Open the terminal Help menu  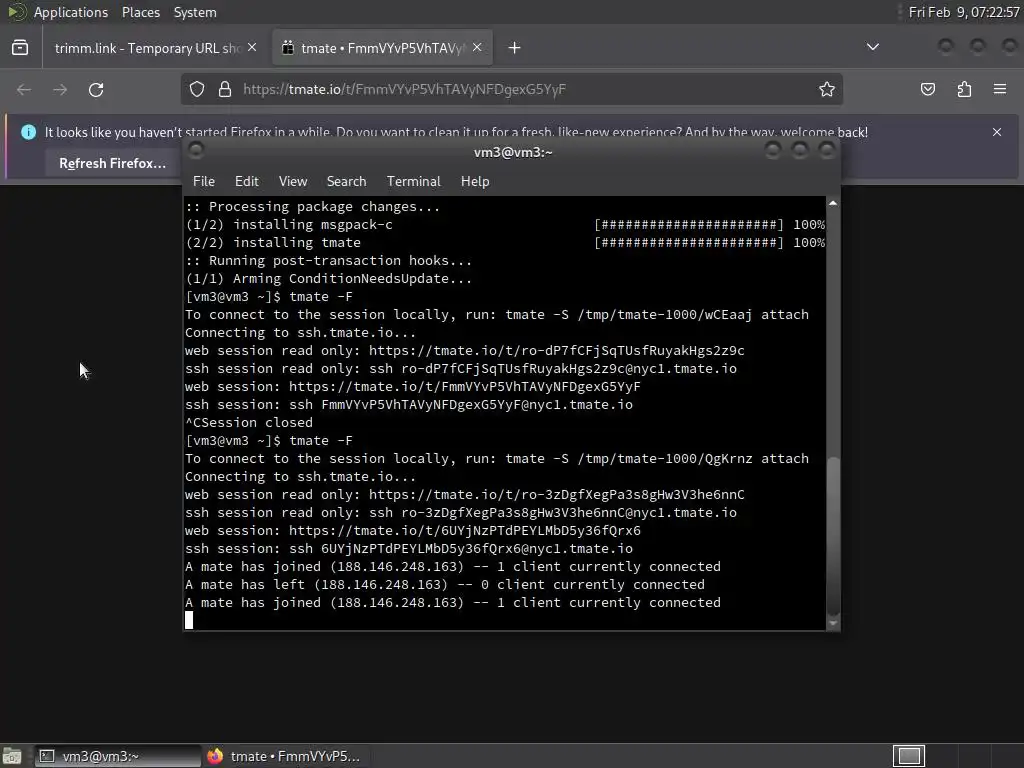pyautogui.click(x=475, y=182)
